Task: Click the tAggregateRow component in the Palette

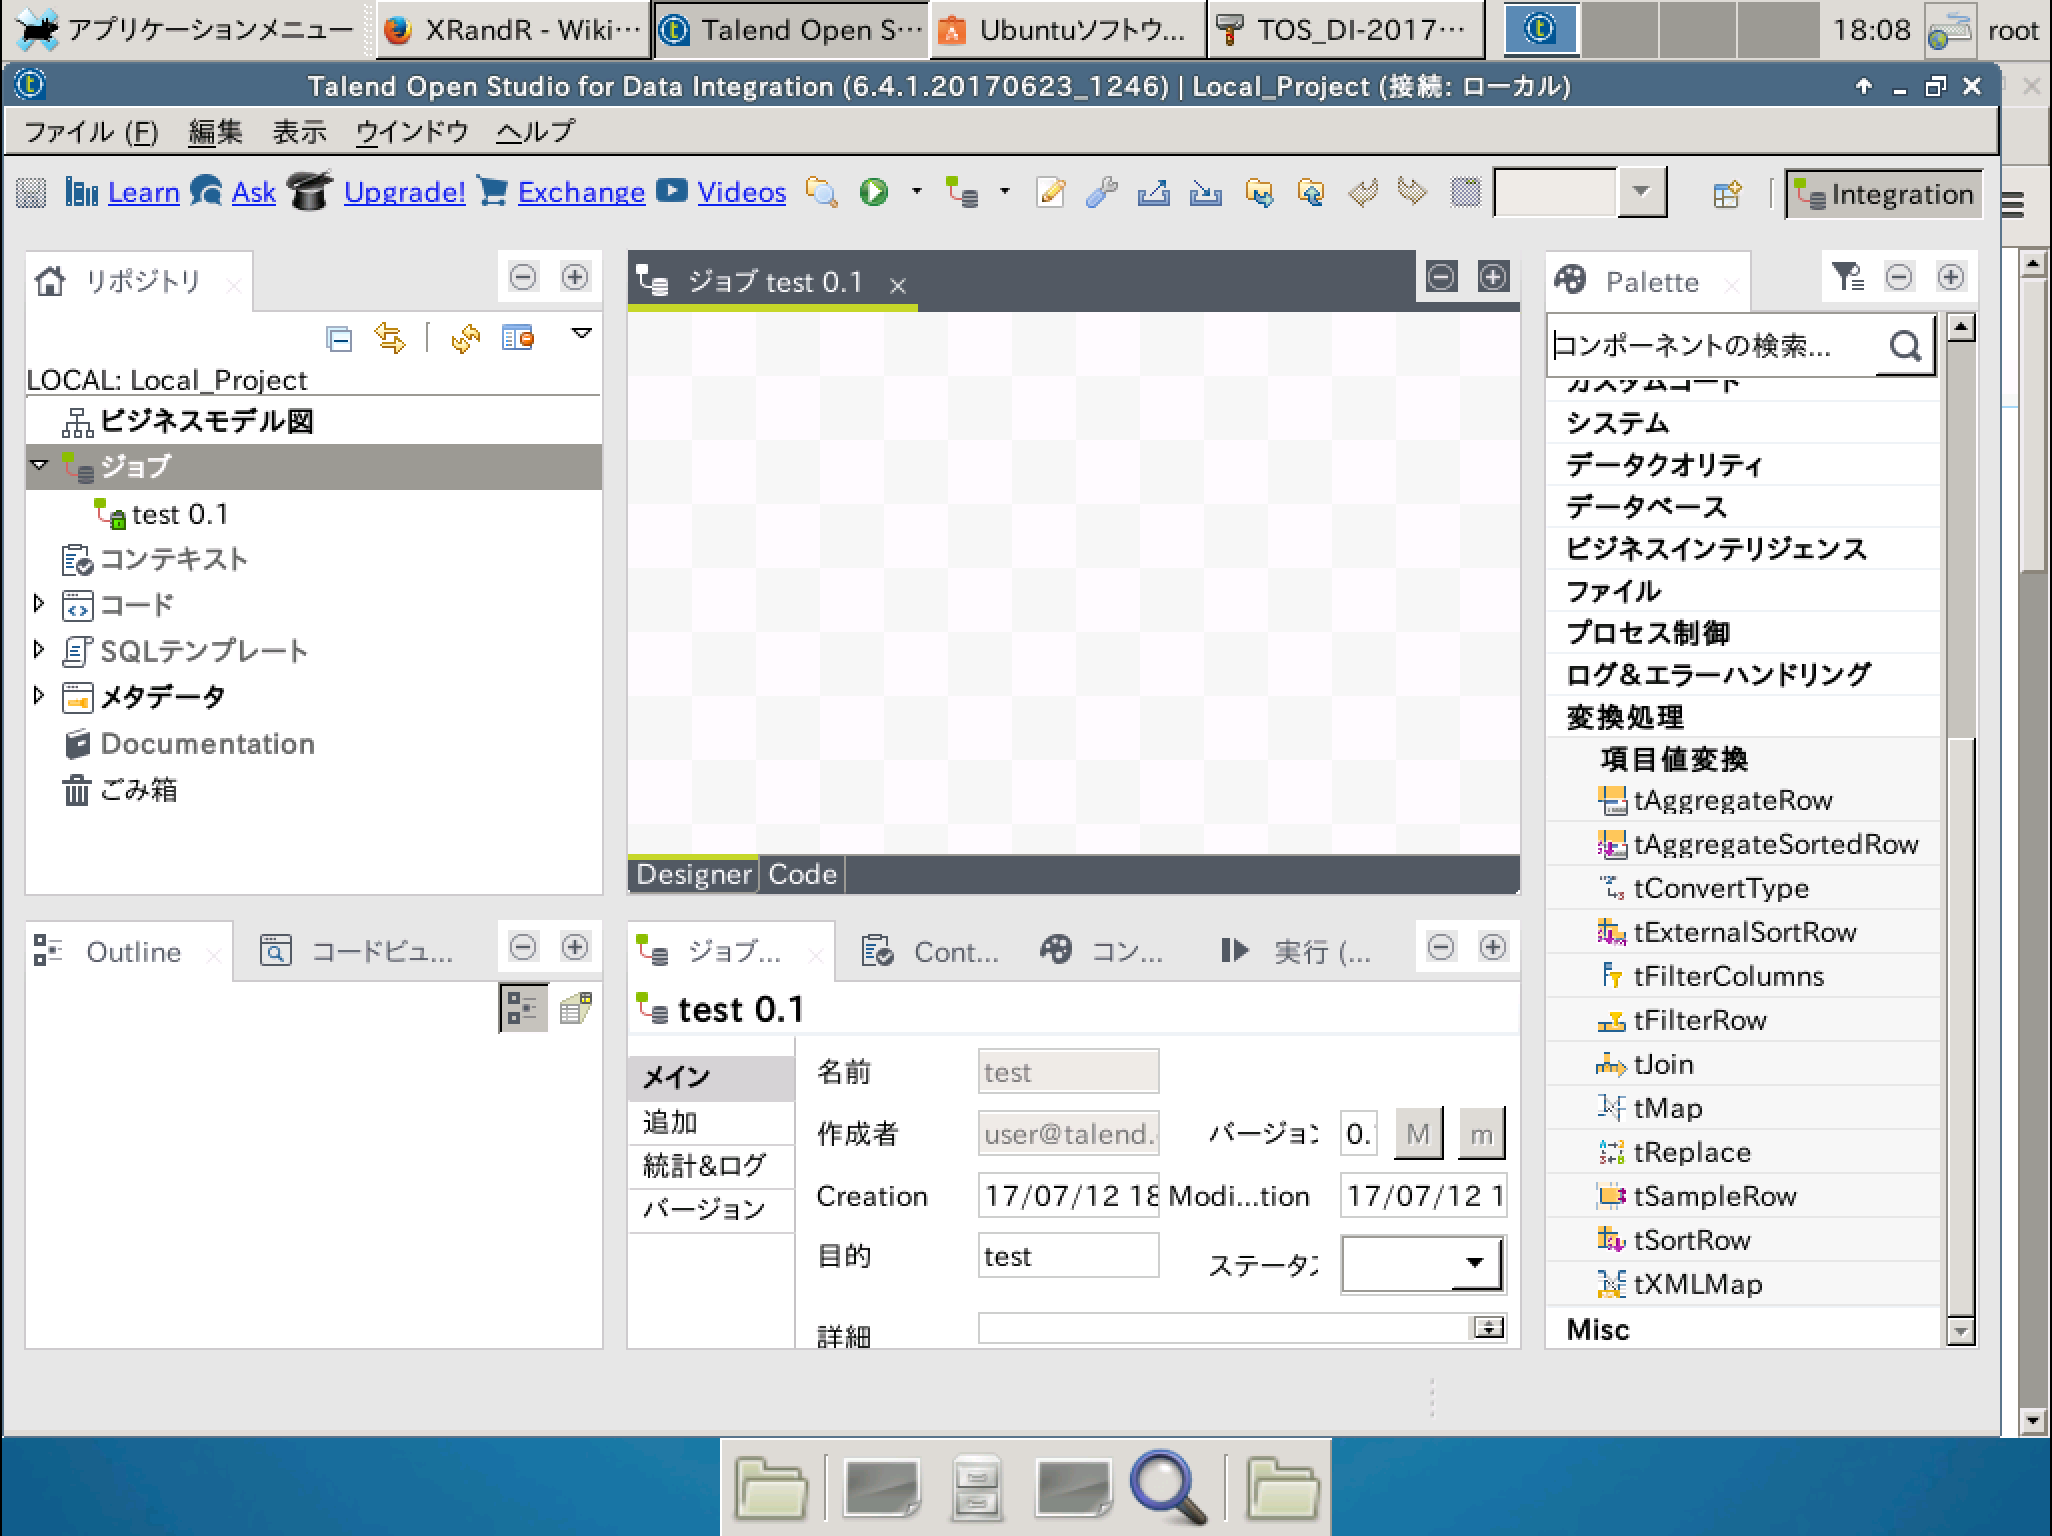Action: [1732, 800]
